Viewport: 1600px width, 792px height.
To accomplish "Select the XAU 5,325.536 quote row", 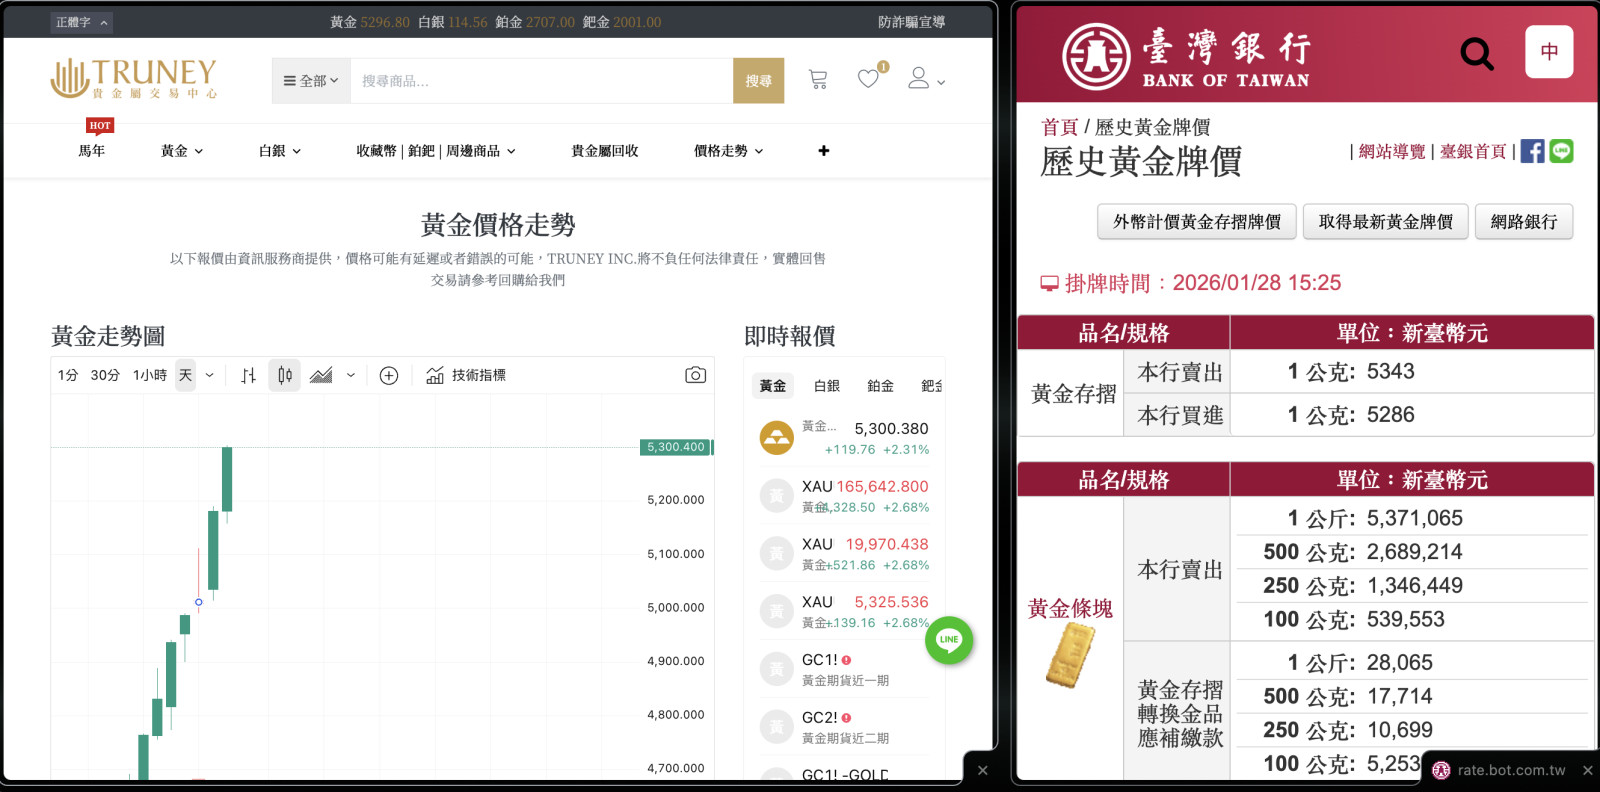I will (844, 611).
